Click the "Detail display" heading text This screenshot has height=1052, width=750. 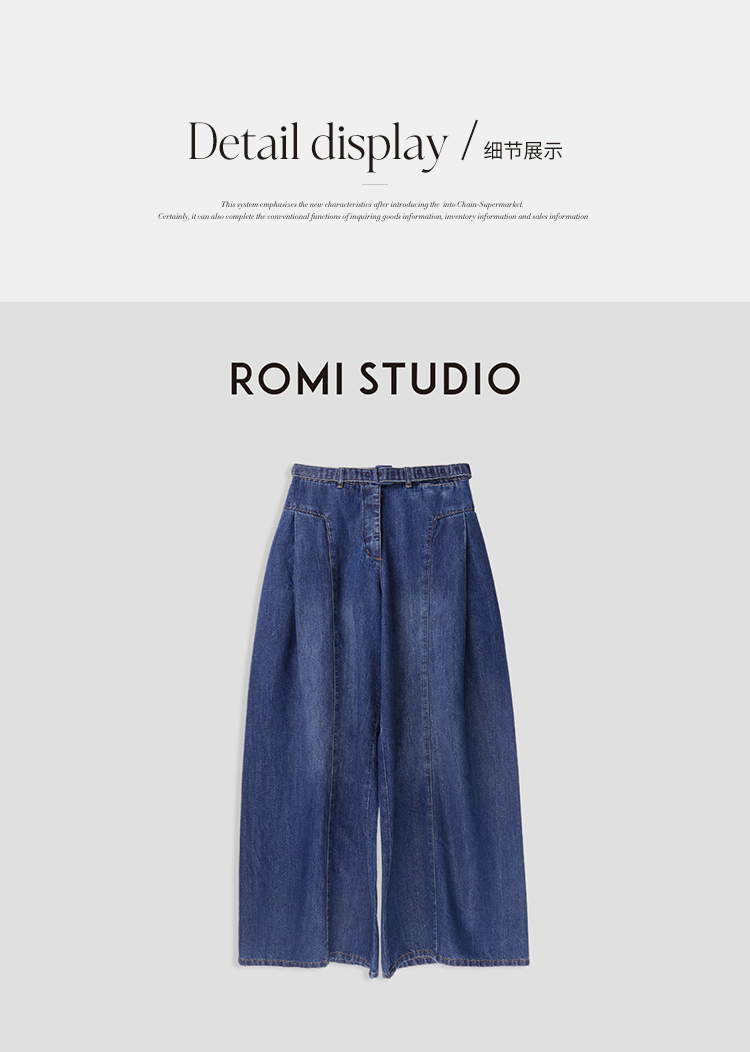(317, 144)
